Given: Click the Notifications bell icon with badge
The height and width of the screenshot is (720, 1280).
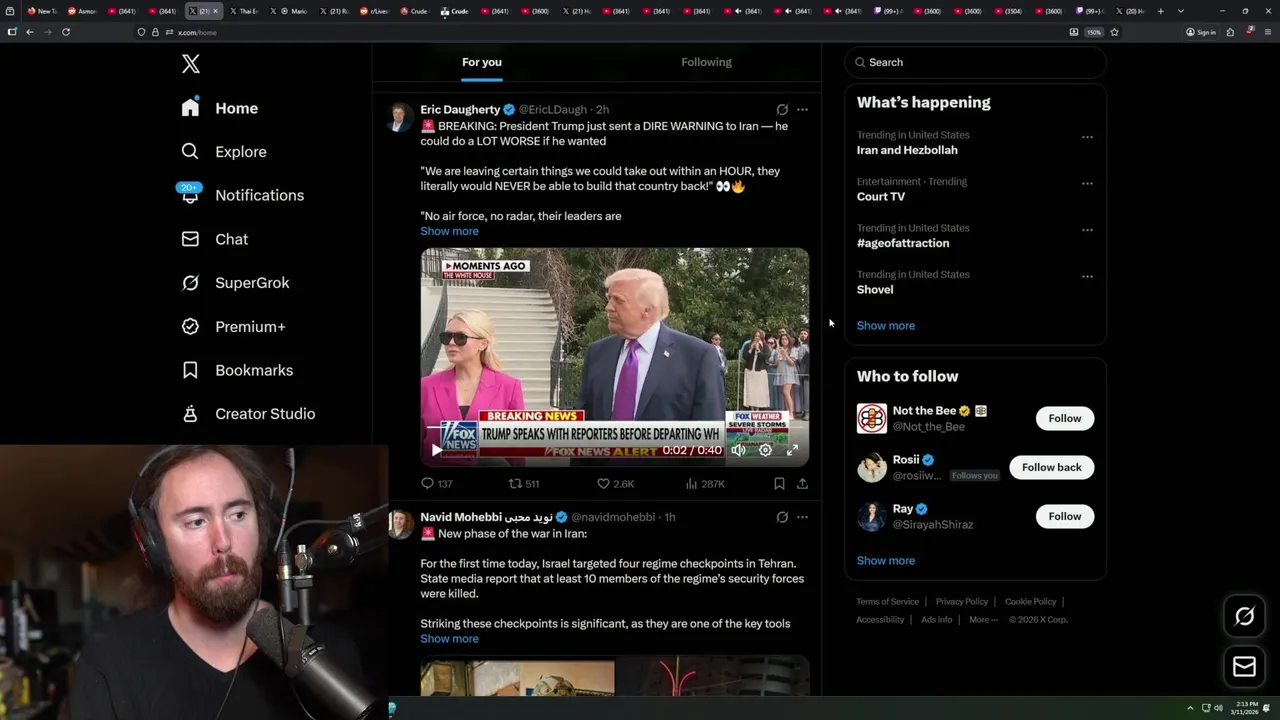Looking at the screenshot, I should pyautogui.click(x=190, y=194).
